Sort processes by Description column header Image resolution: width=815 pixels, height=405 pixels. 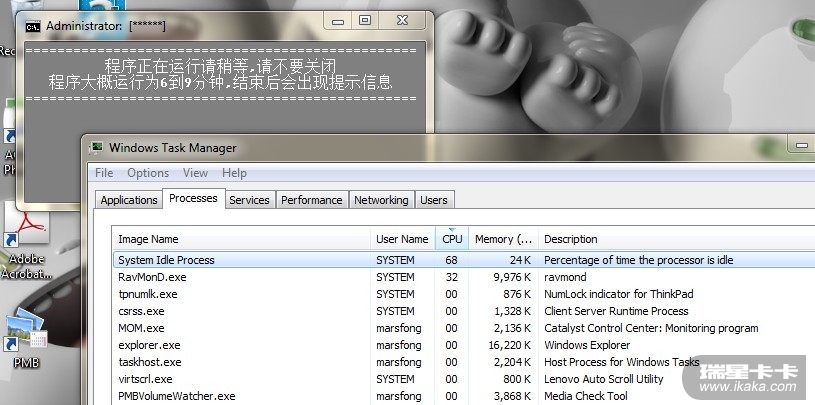(x=676, y=239)
